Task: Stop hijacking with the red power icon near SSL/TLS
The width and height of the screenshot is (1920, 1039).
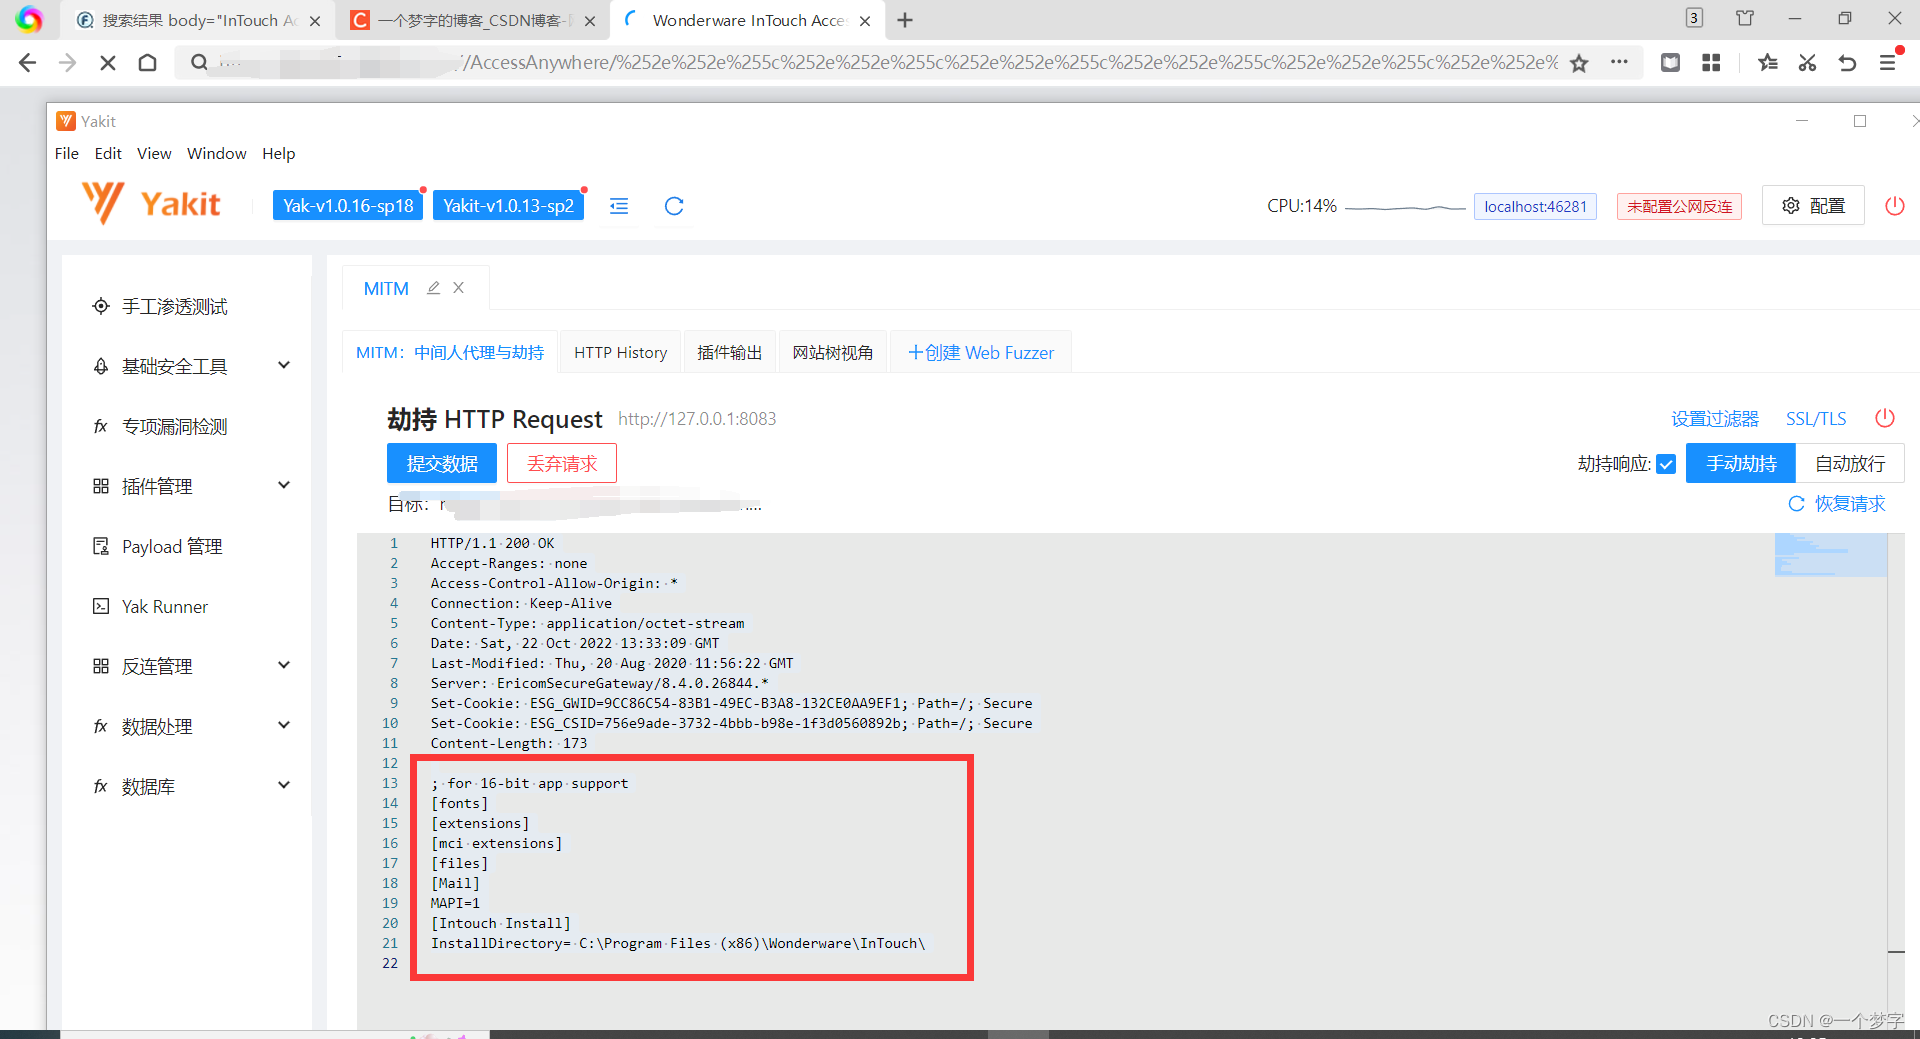Action: [1884, 418]
